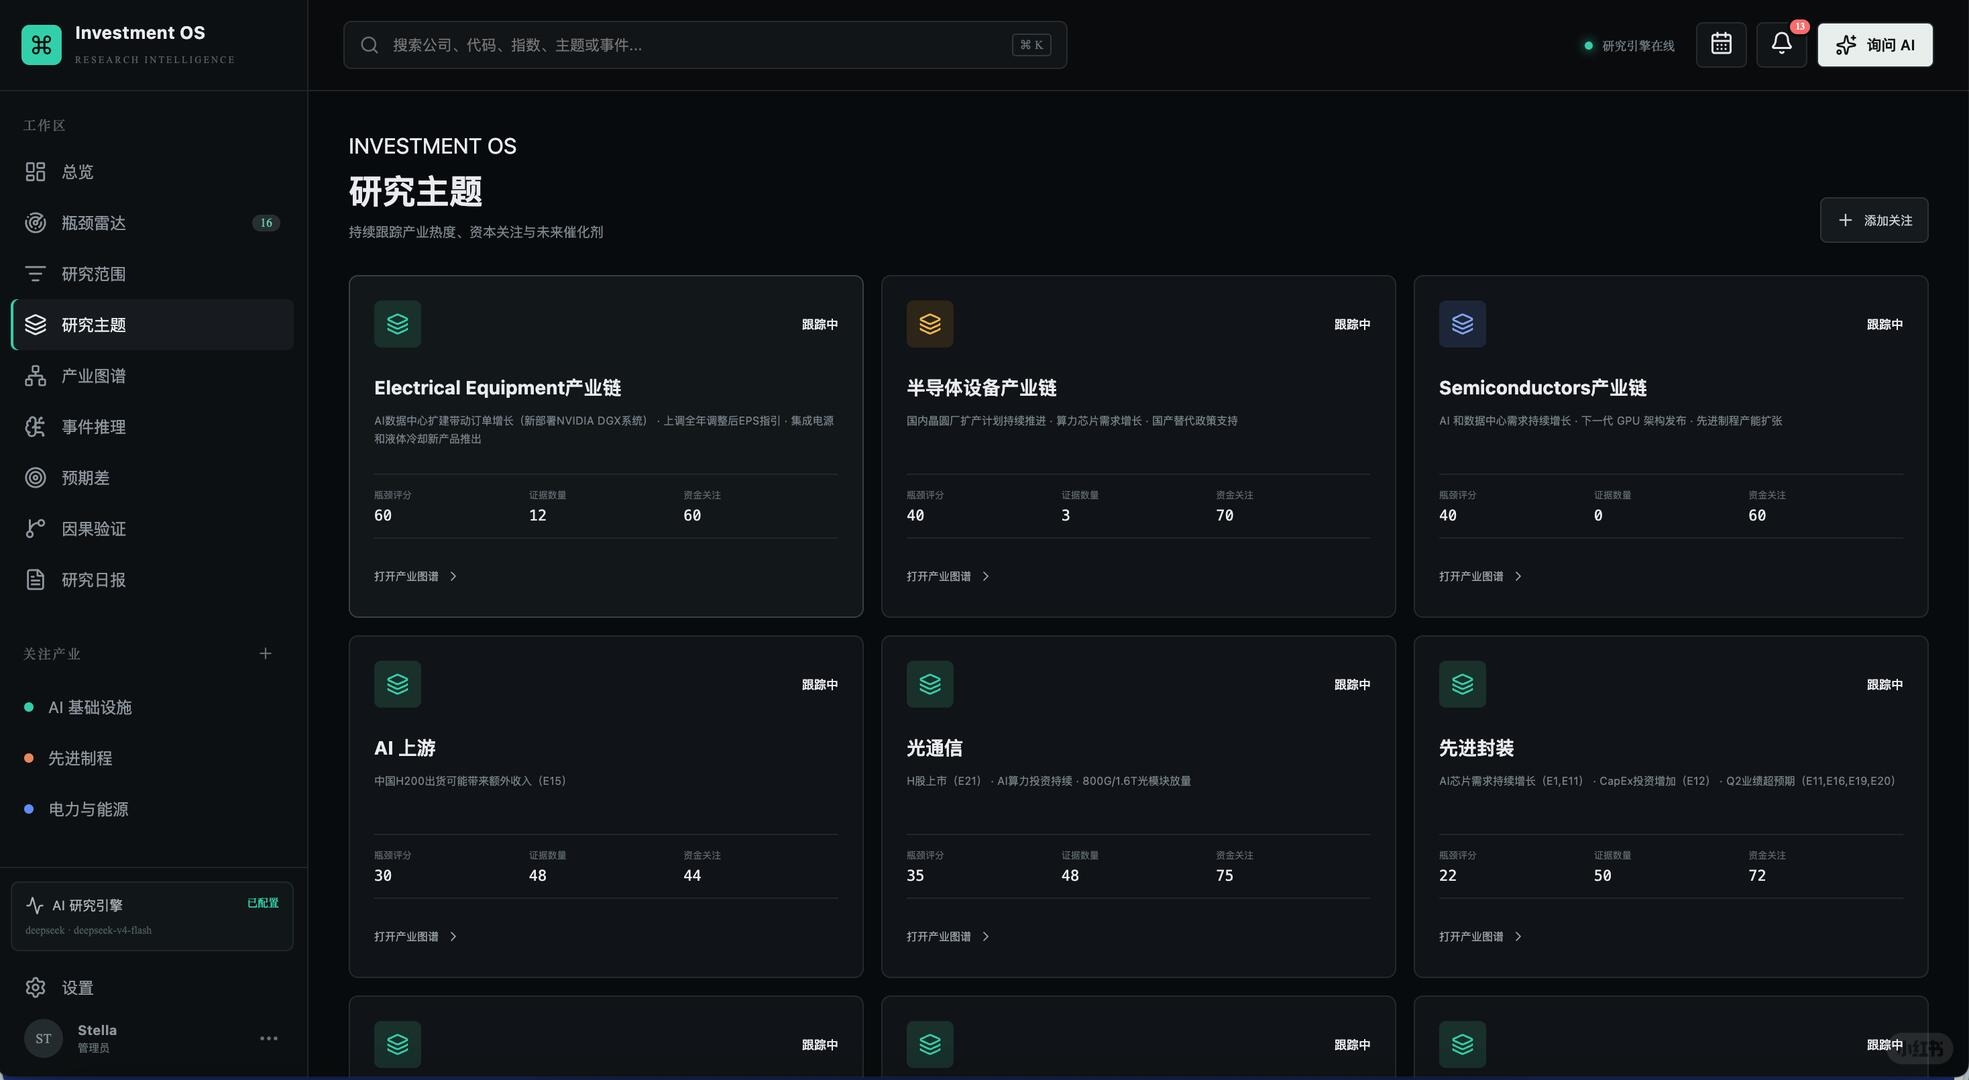Image resolution: width=1969 pixels, height=1080 pixels.
Task: Open 预期差 in the sidebar
Action: (152, 478)
